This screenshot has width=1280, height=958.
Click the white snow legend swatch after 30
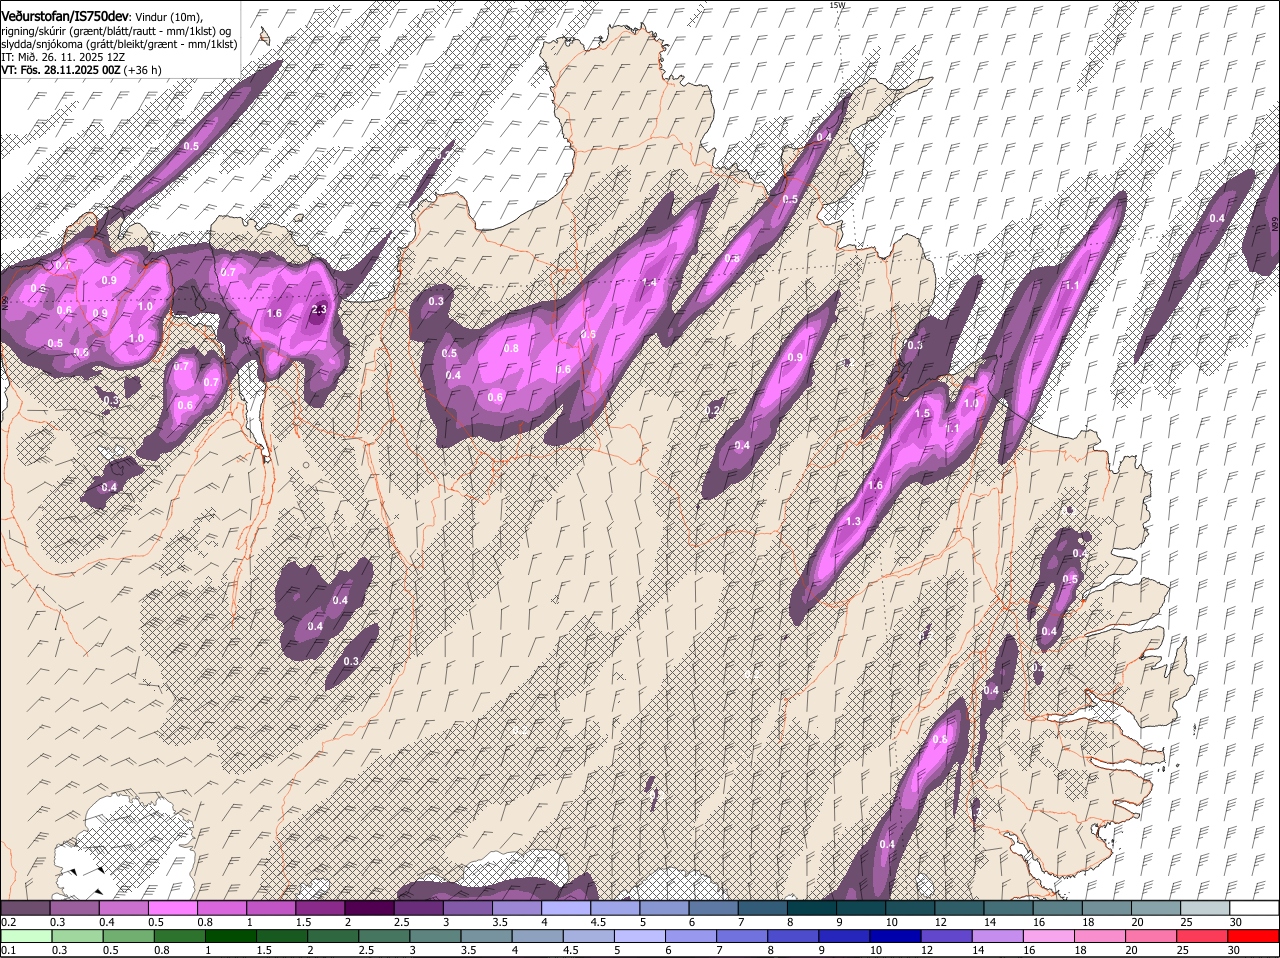[1254, 908]
